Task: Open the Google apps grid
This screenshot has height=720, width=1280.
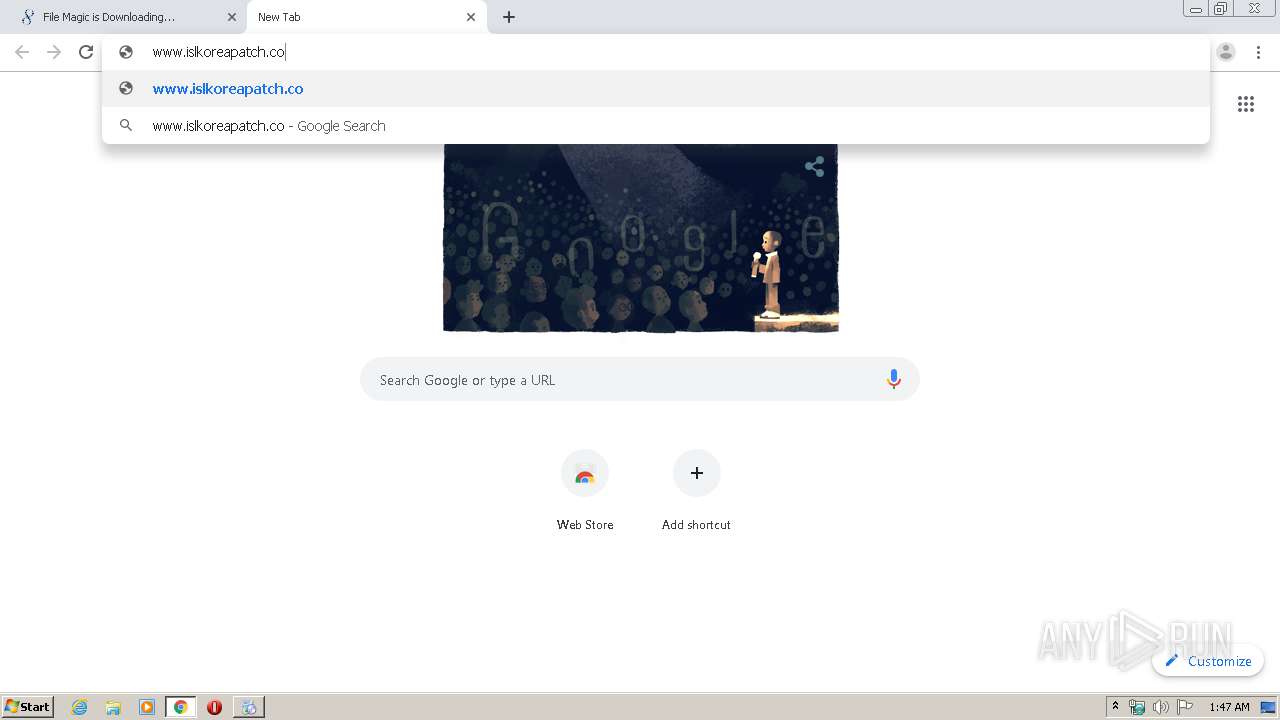Action: tap(1246, 104)
